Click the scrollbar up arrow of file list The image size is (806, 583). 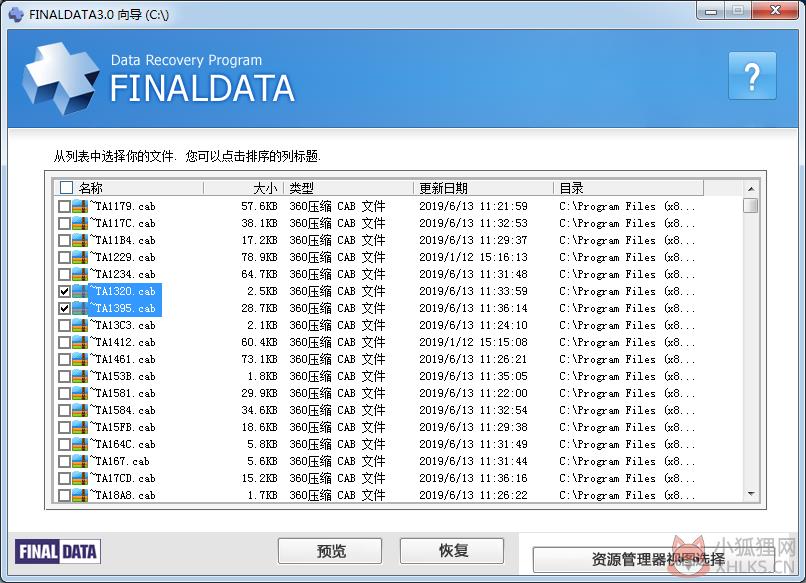click(751, 189)
